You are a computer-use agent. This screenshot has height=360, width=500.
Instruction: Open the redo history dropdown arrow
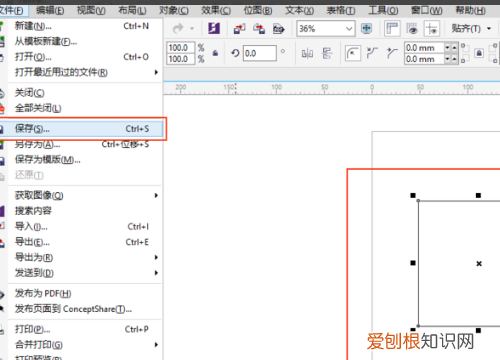(192, 29)
